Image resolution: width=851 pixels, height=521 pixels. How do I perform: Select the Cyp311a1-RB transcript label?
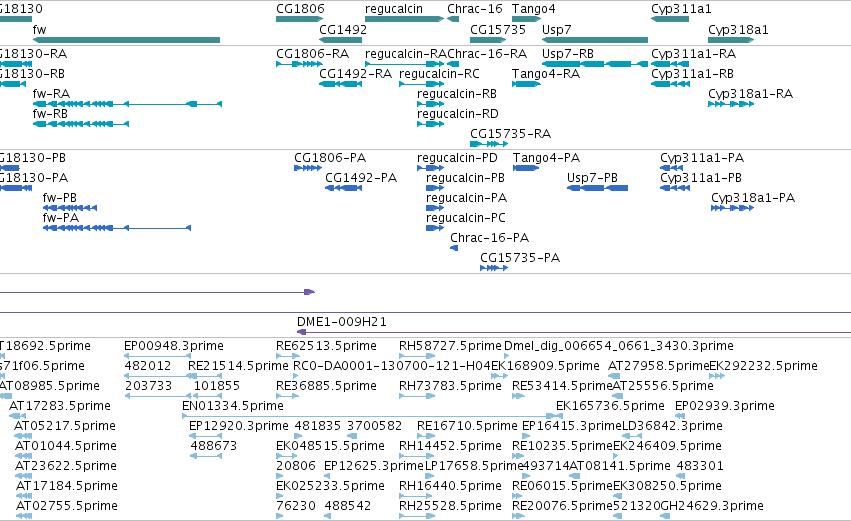[693, 73]
